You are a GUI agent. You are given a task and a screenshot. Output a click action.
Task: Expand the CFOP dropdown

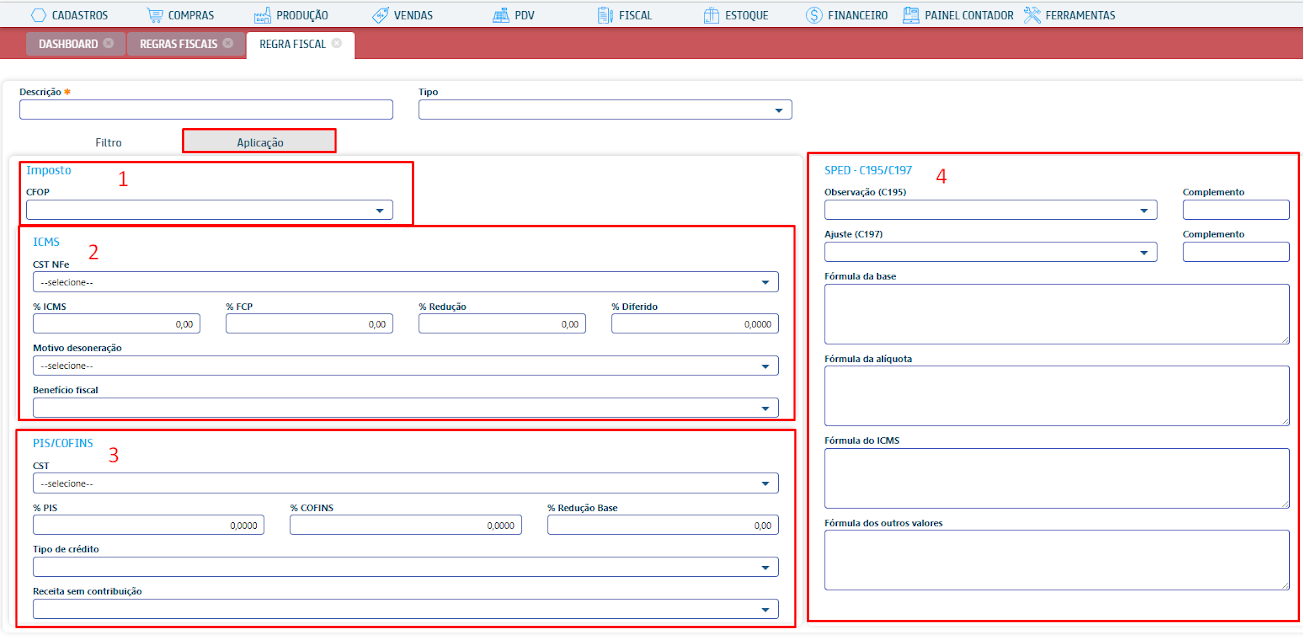coord(209,210)
